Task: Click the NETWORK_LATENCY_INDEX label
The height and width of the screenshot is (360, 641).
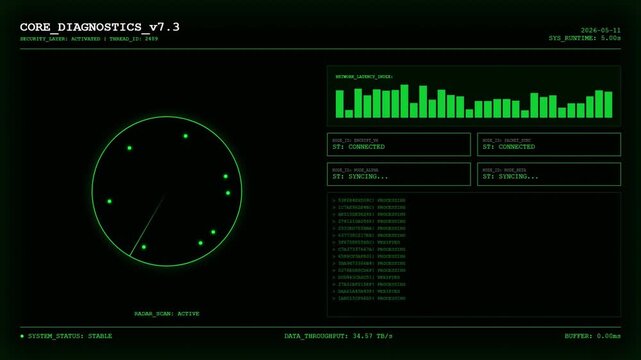Action: 364,76
